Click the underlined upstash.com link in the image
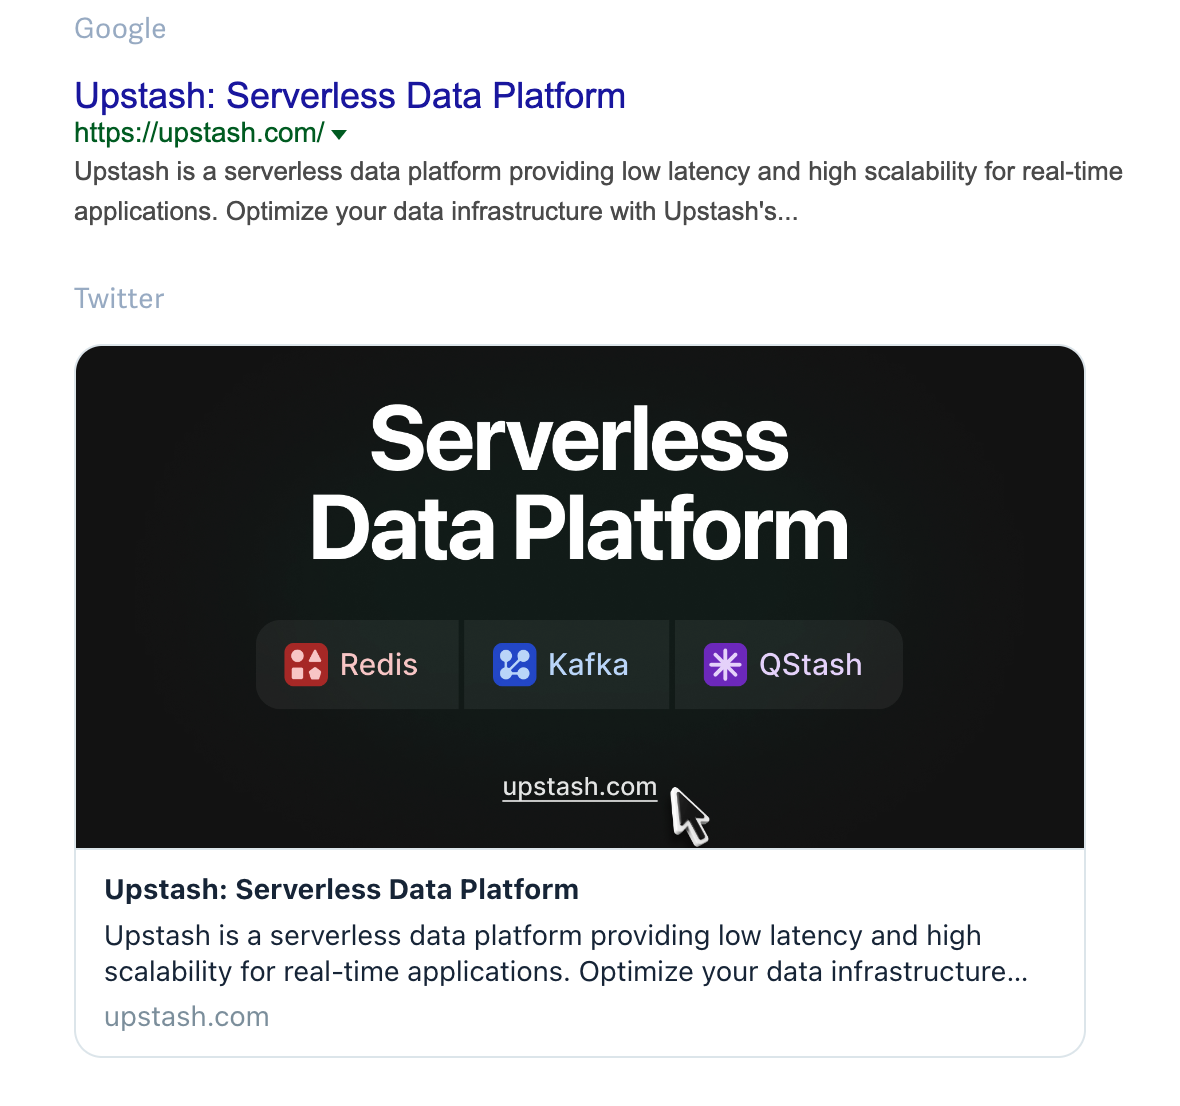The height and width of the screenshot is (1106, 1180). (579, 787)
